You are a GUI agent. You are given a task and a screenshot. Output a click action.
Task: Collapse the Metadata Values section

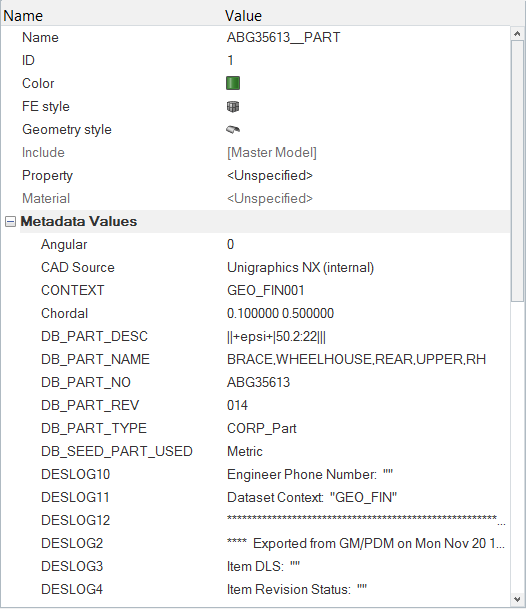10,221
